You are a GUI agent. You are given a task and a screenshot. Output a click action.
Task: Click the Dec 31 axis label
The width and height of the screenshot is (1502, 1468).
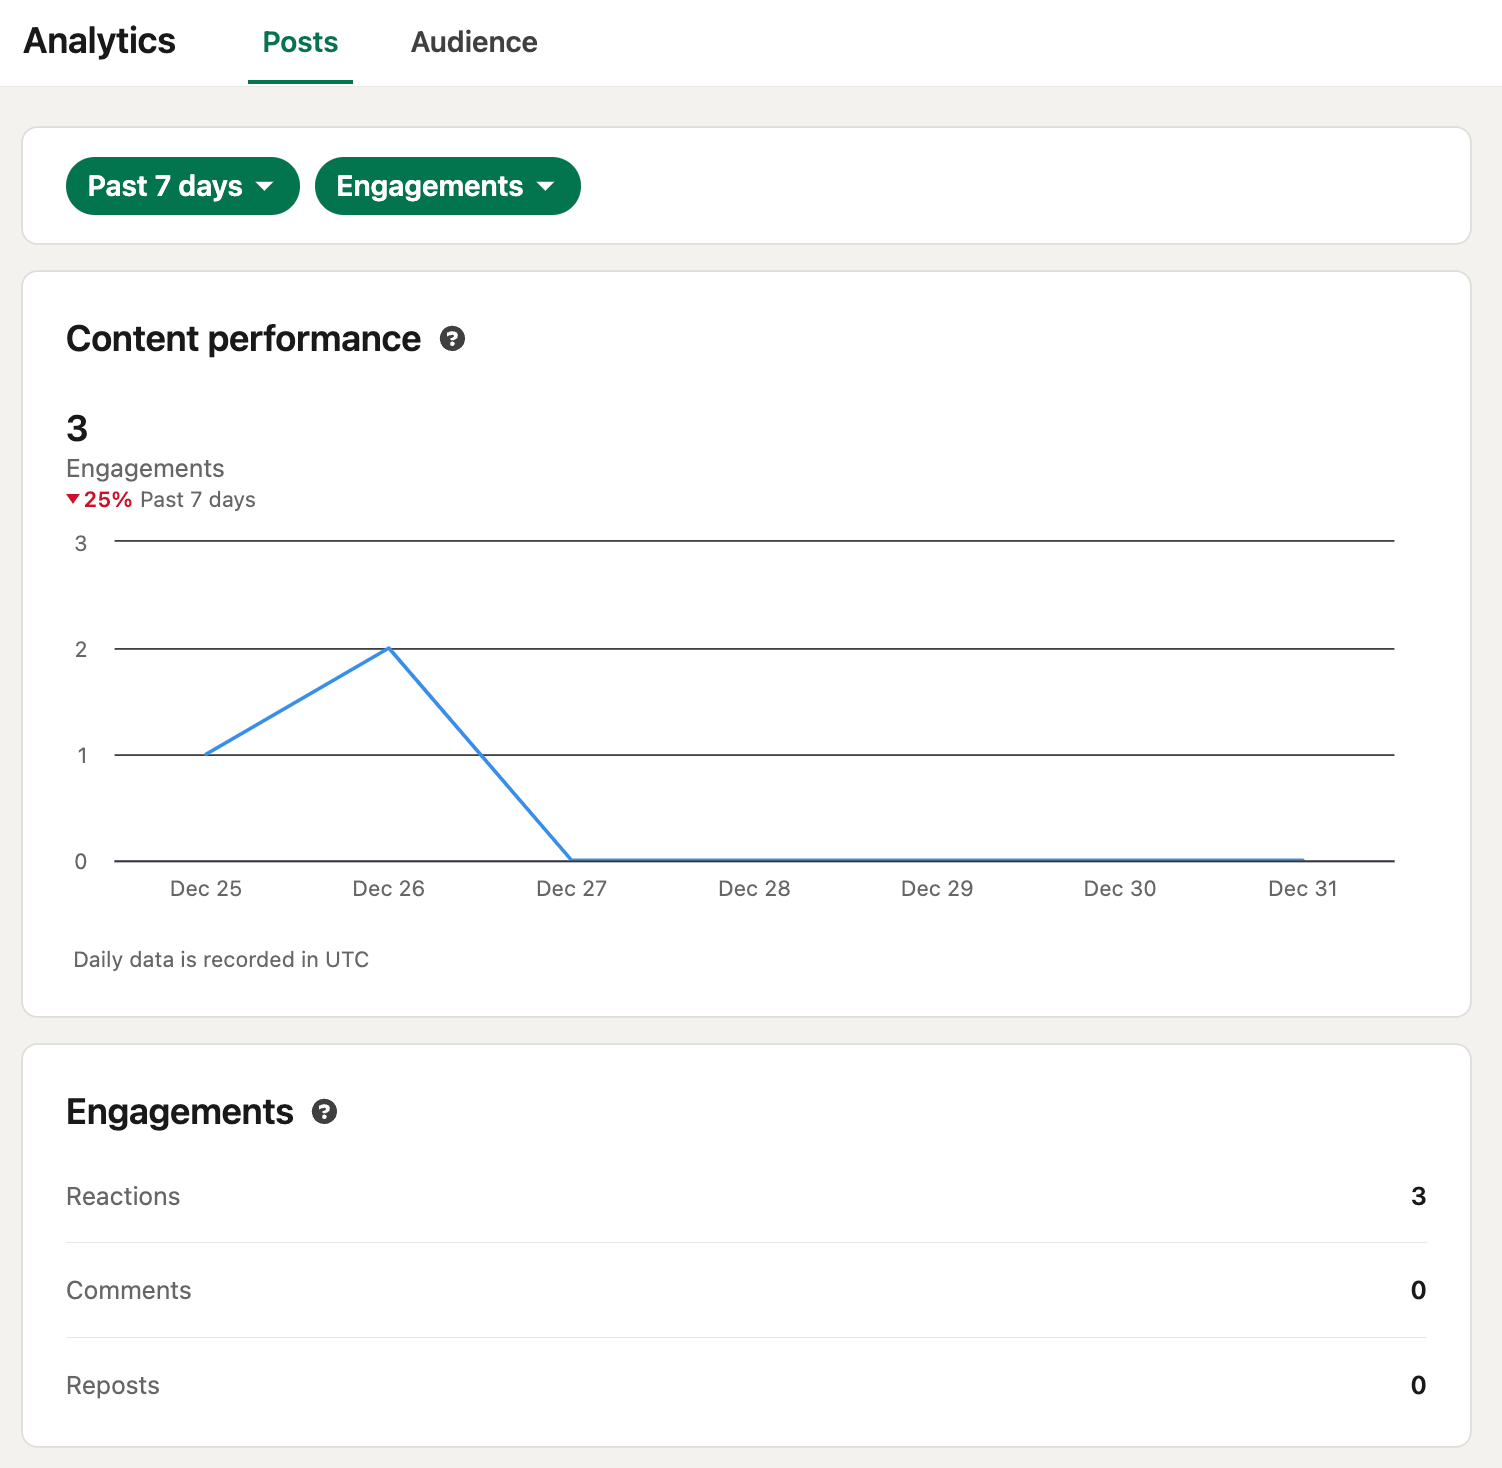[x=1303, y=888]
